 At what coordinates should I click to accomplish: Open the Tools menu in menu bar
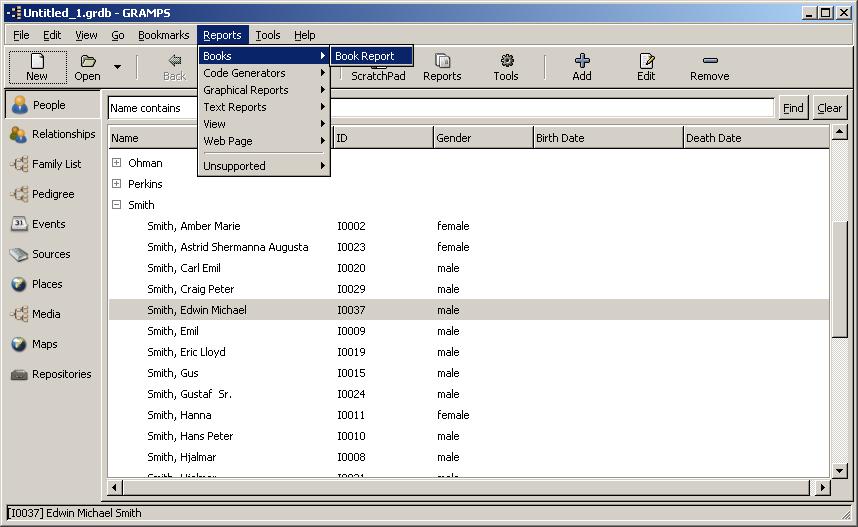[268, 35]
